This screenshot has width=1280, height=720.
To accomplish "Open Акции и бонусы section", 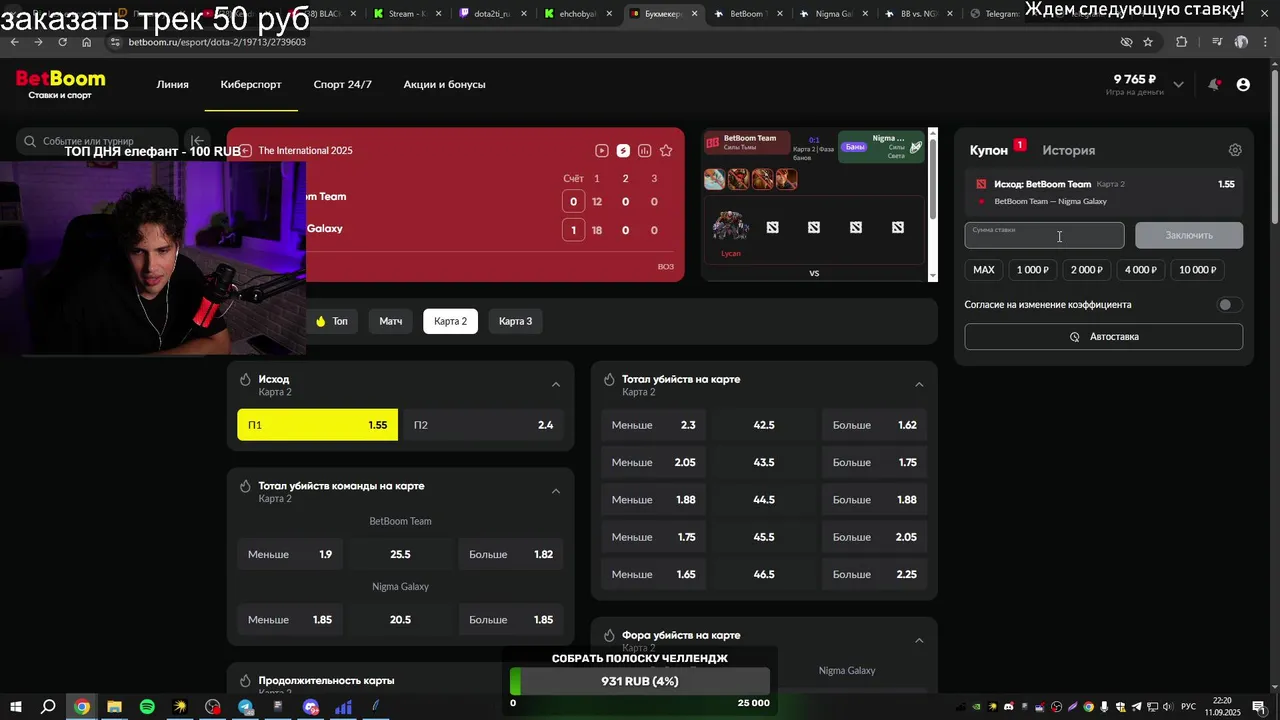I will pos(444,84).
